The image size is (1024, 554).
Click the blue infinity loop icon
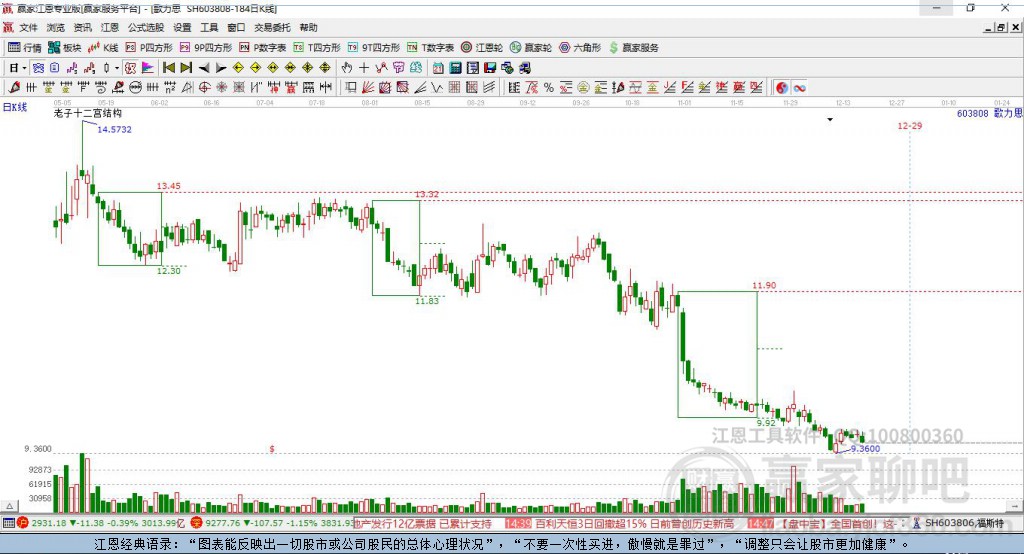(799, 88)
